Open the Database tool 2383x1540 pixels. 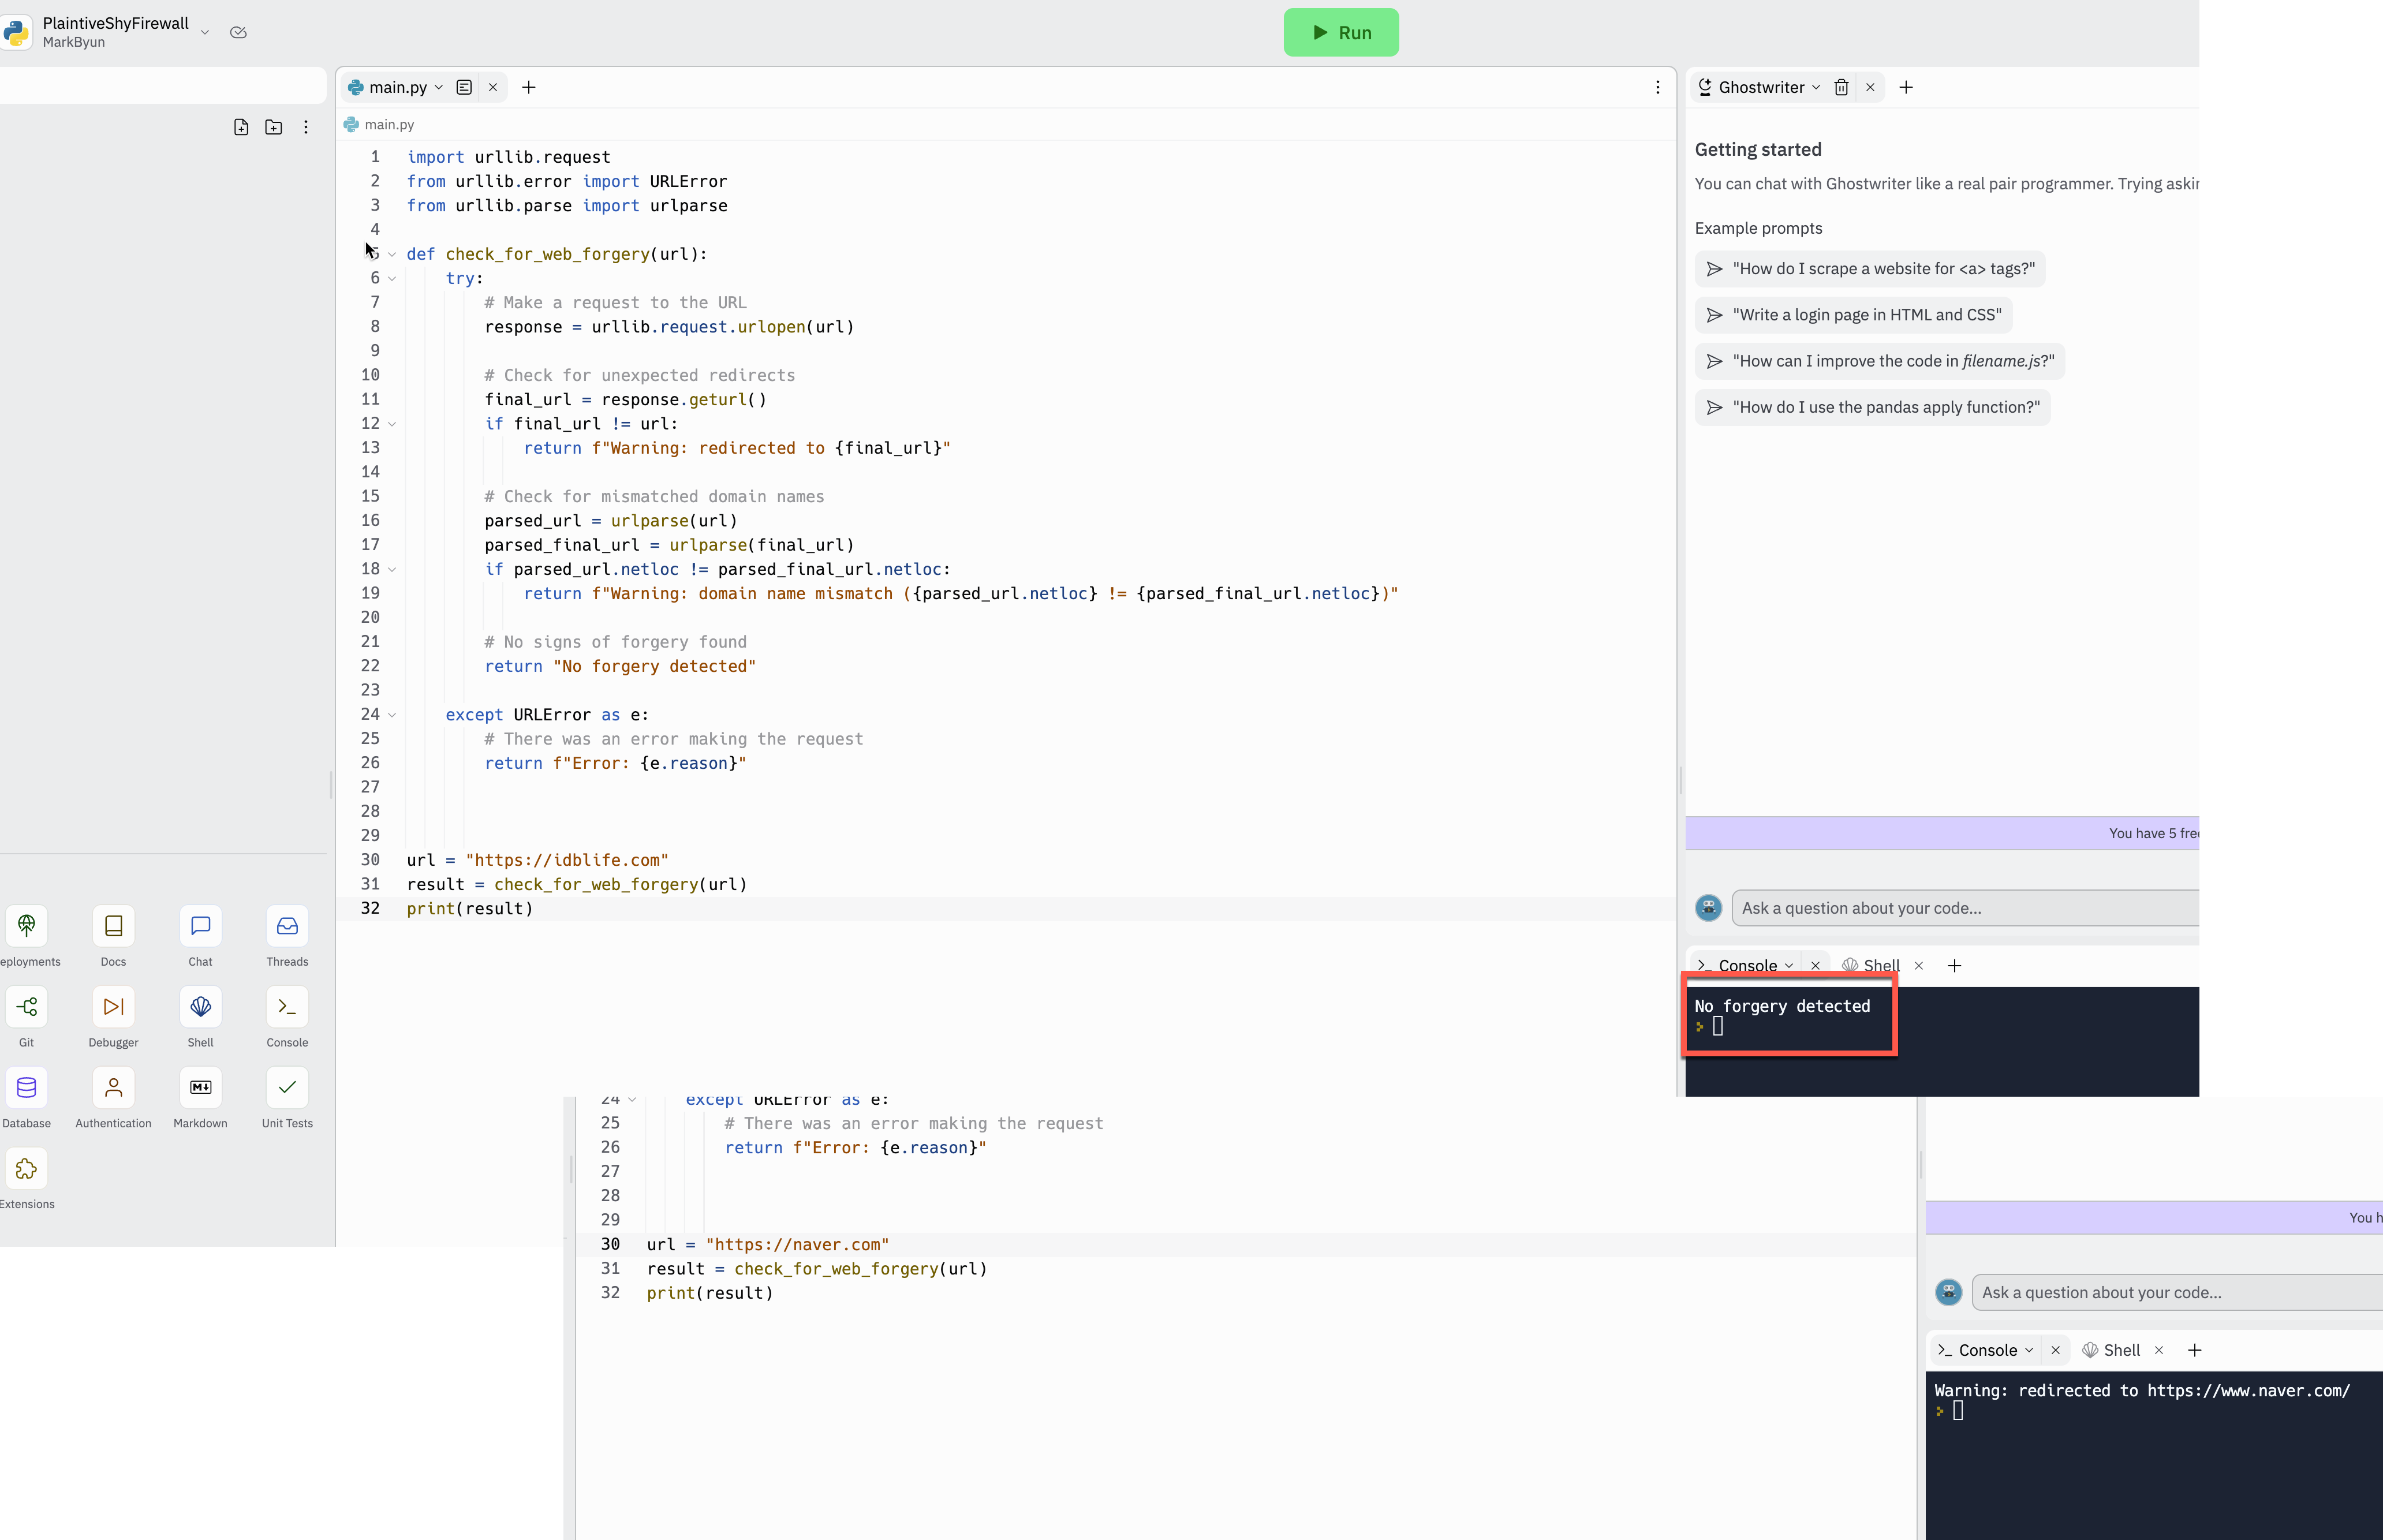pyautogui.click(x=26, y=1088)
